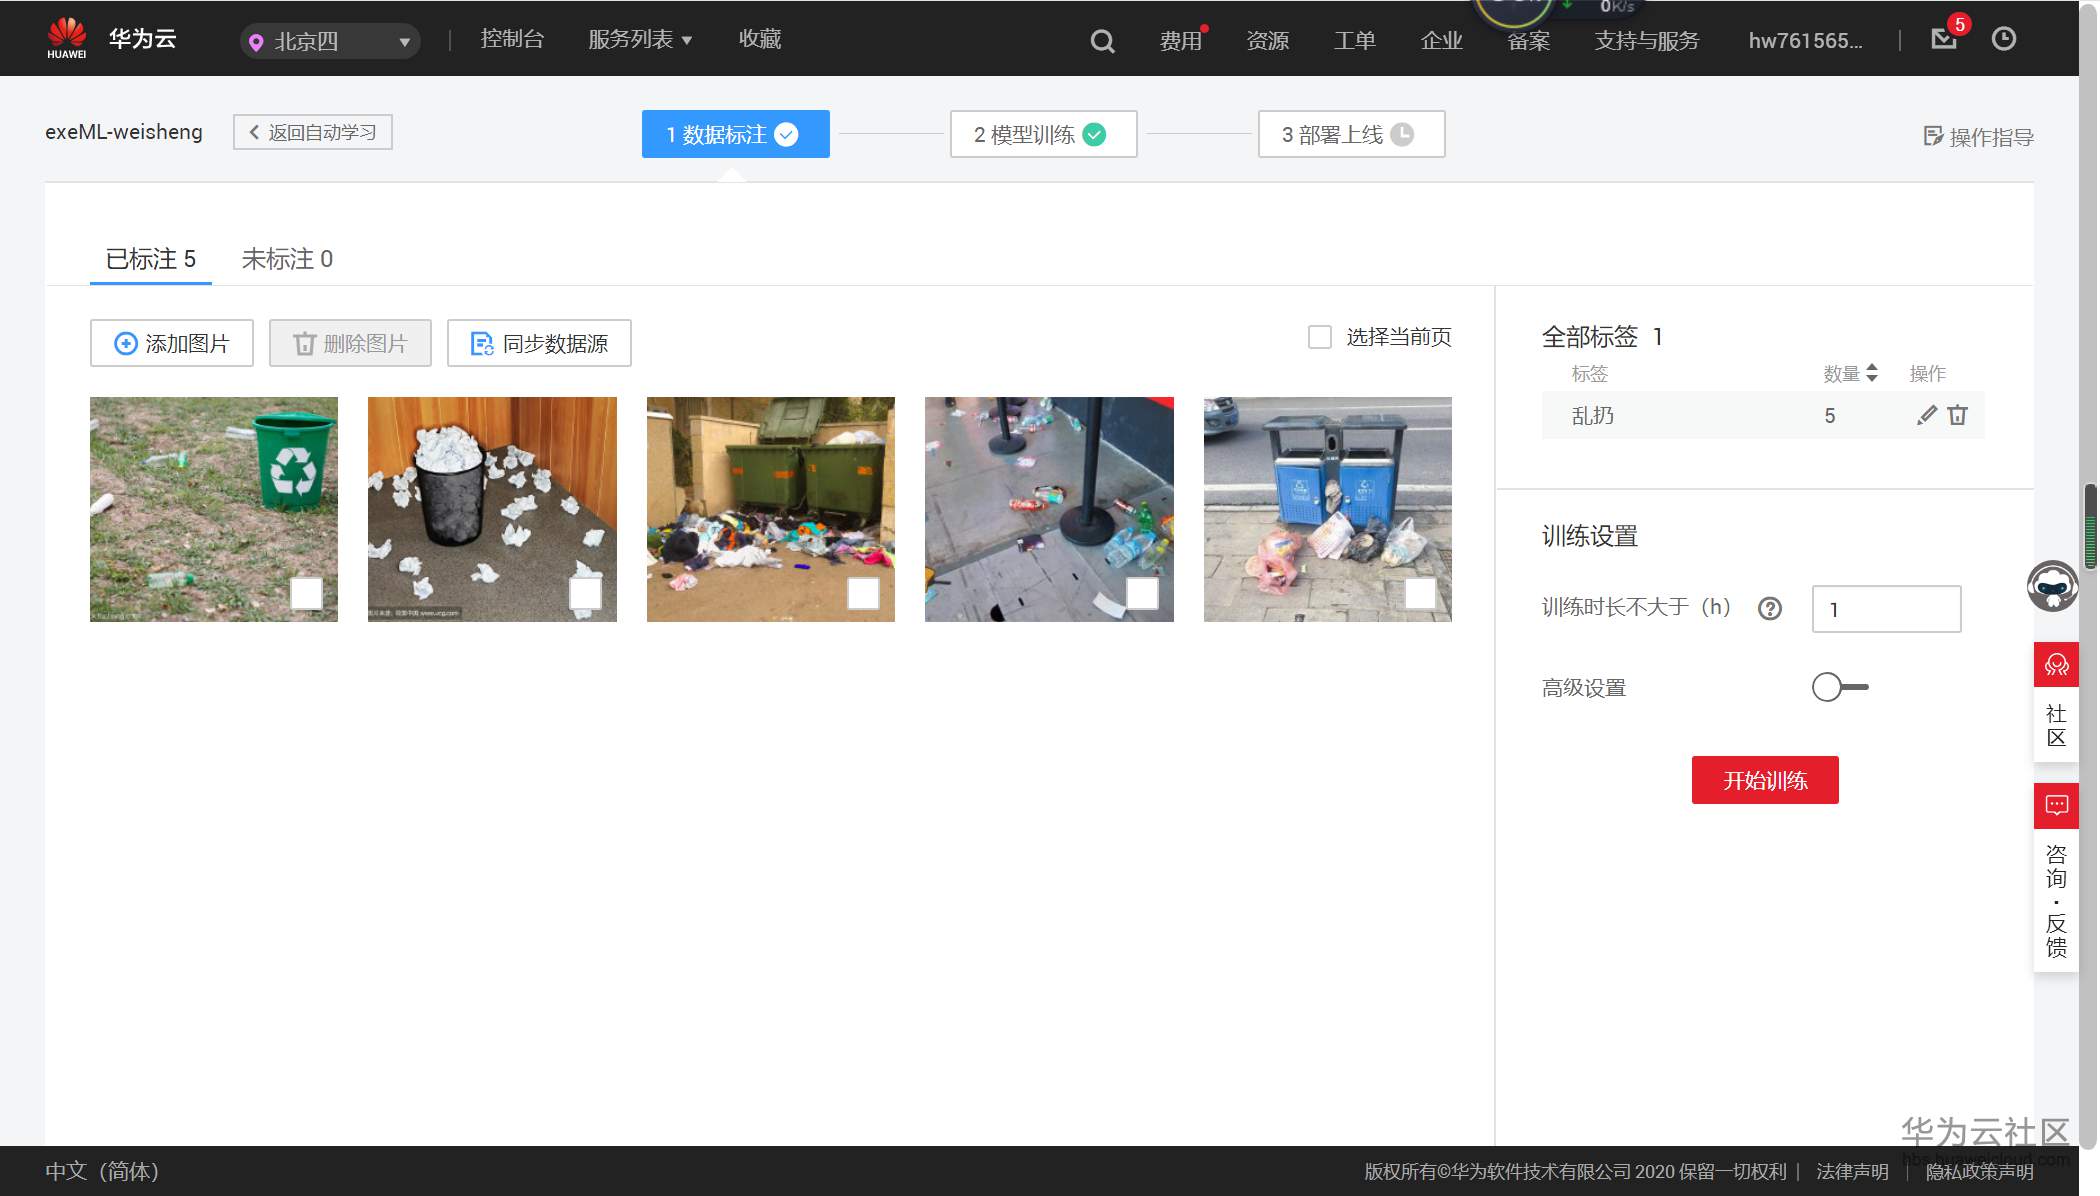Sort labels by 数量 arrows
Viewport: 2100px width, 1196px height.
tap(1872, 373)
